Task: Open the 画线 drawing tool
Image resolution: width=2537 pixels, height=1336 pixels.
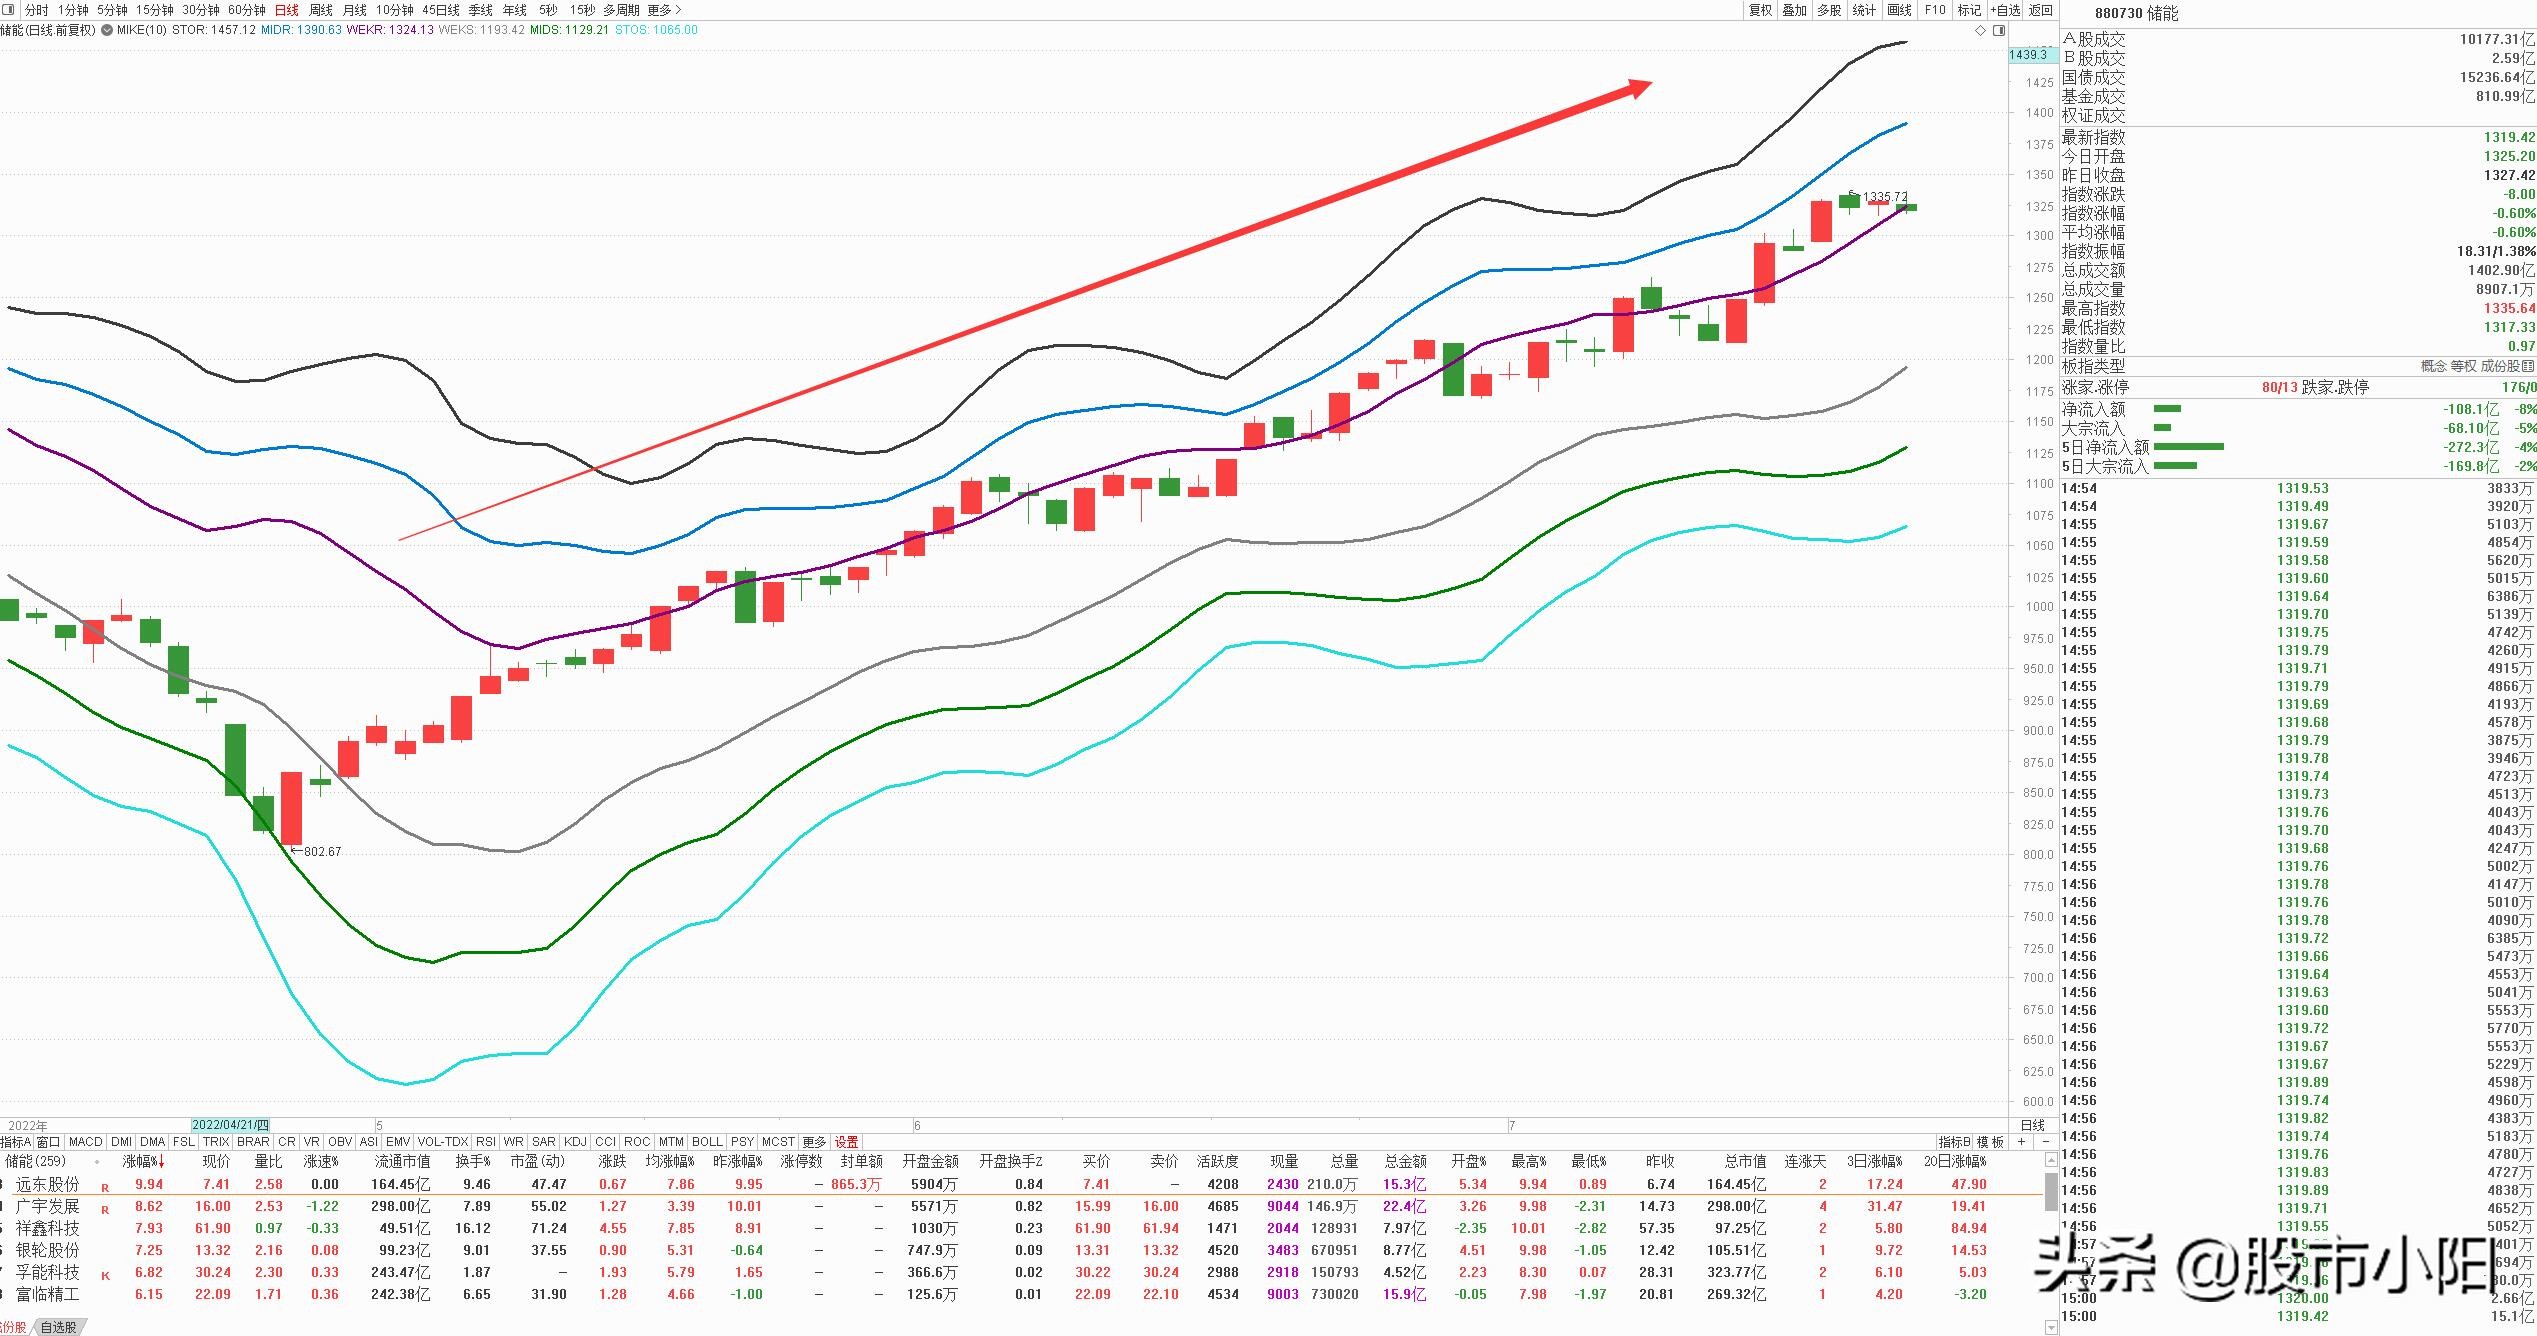Action: (1899, 10)
